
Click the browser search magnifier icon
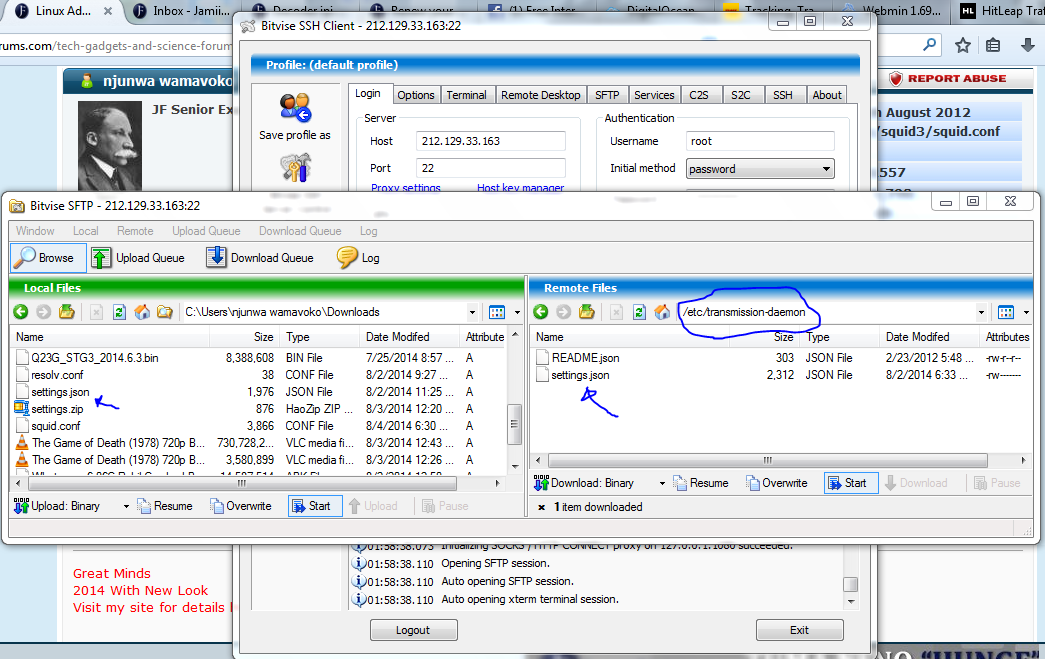pos(929,45)
